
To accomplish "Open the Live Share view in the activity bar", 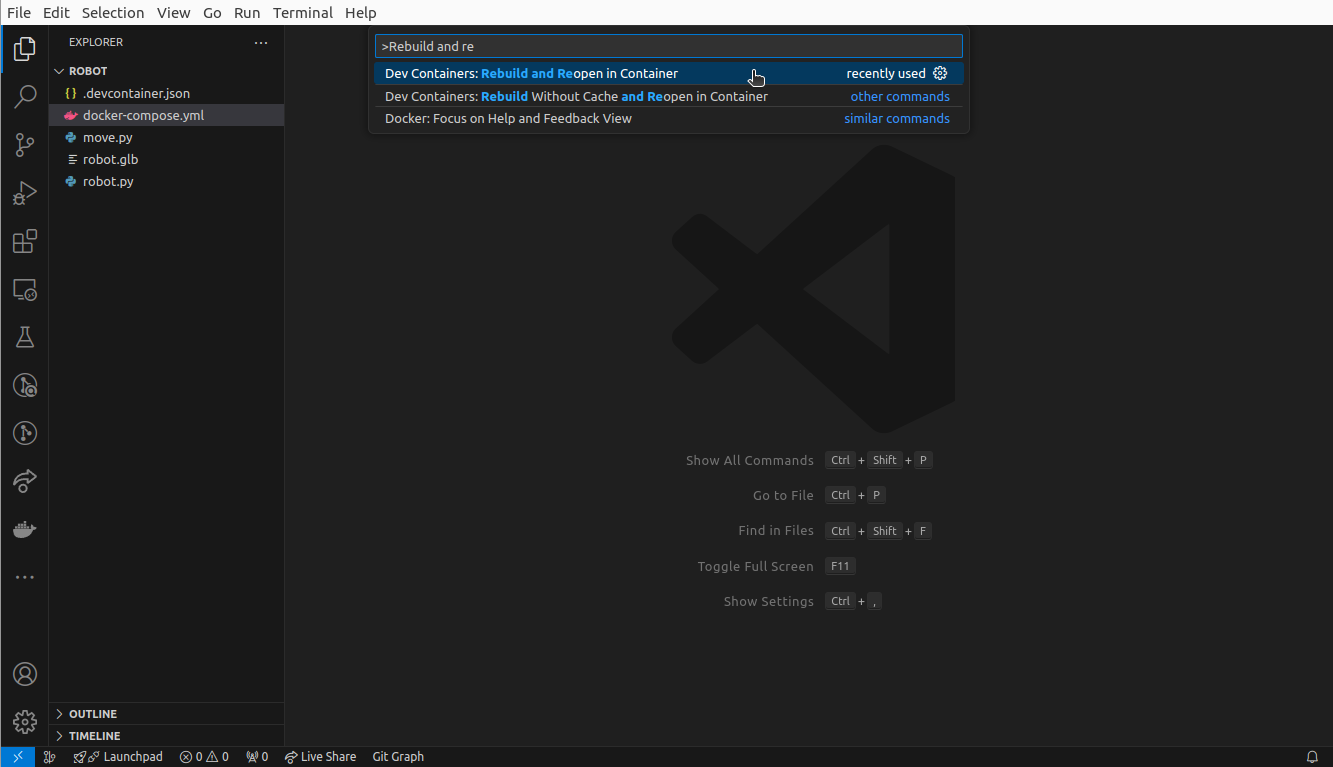I will (x=25, y=481).
